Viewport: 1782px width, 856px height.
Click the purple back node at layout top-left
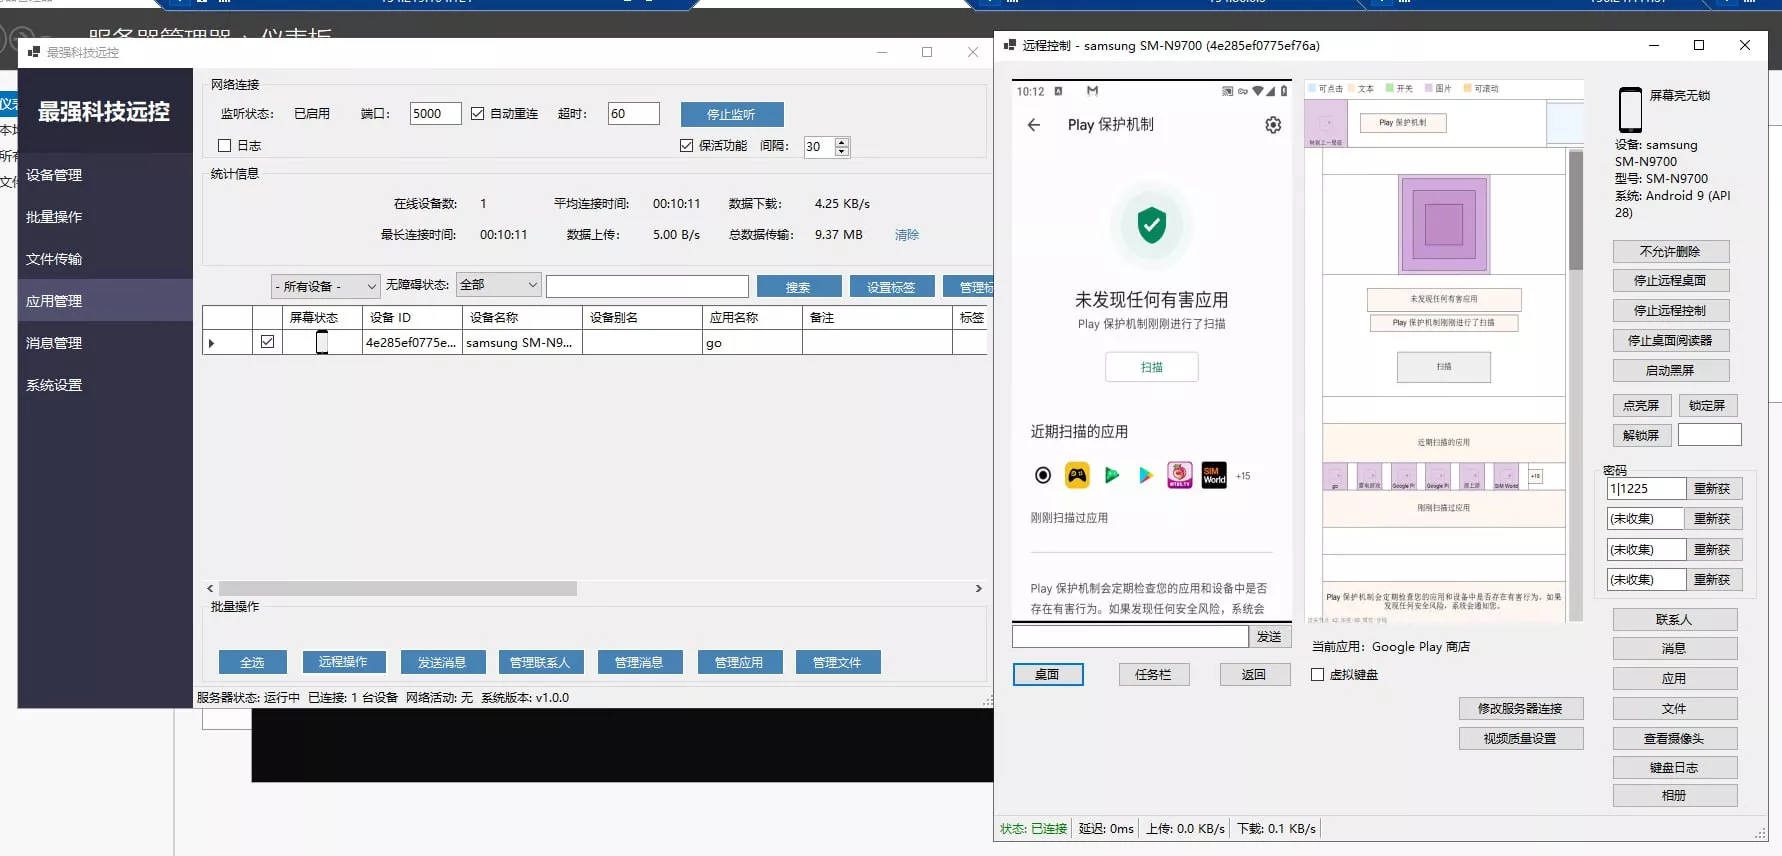[1326, 124]
